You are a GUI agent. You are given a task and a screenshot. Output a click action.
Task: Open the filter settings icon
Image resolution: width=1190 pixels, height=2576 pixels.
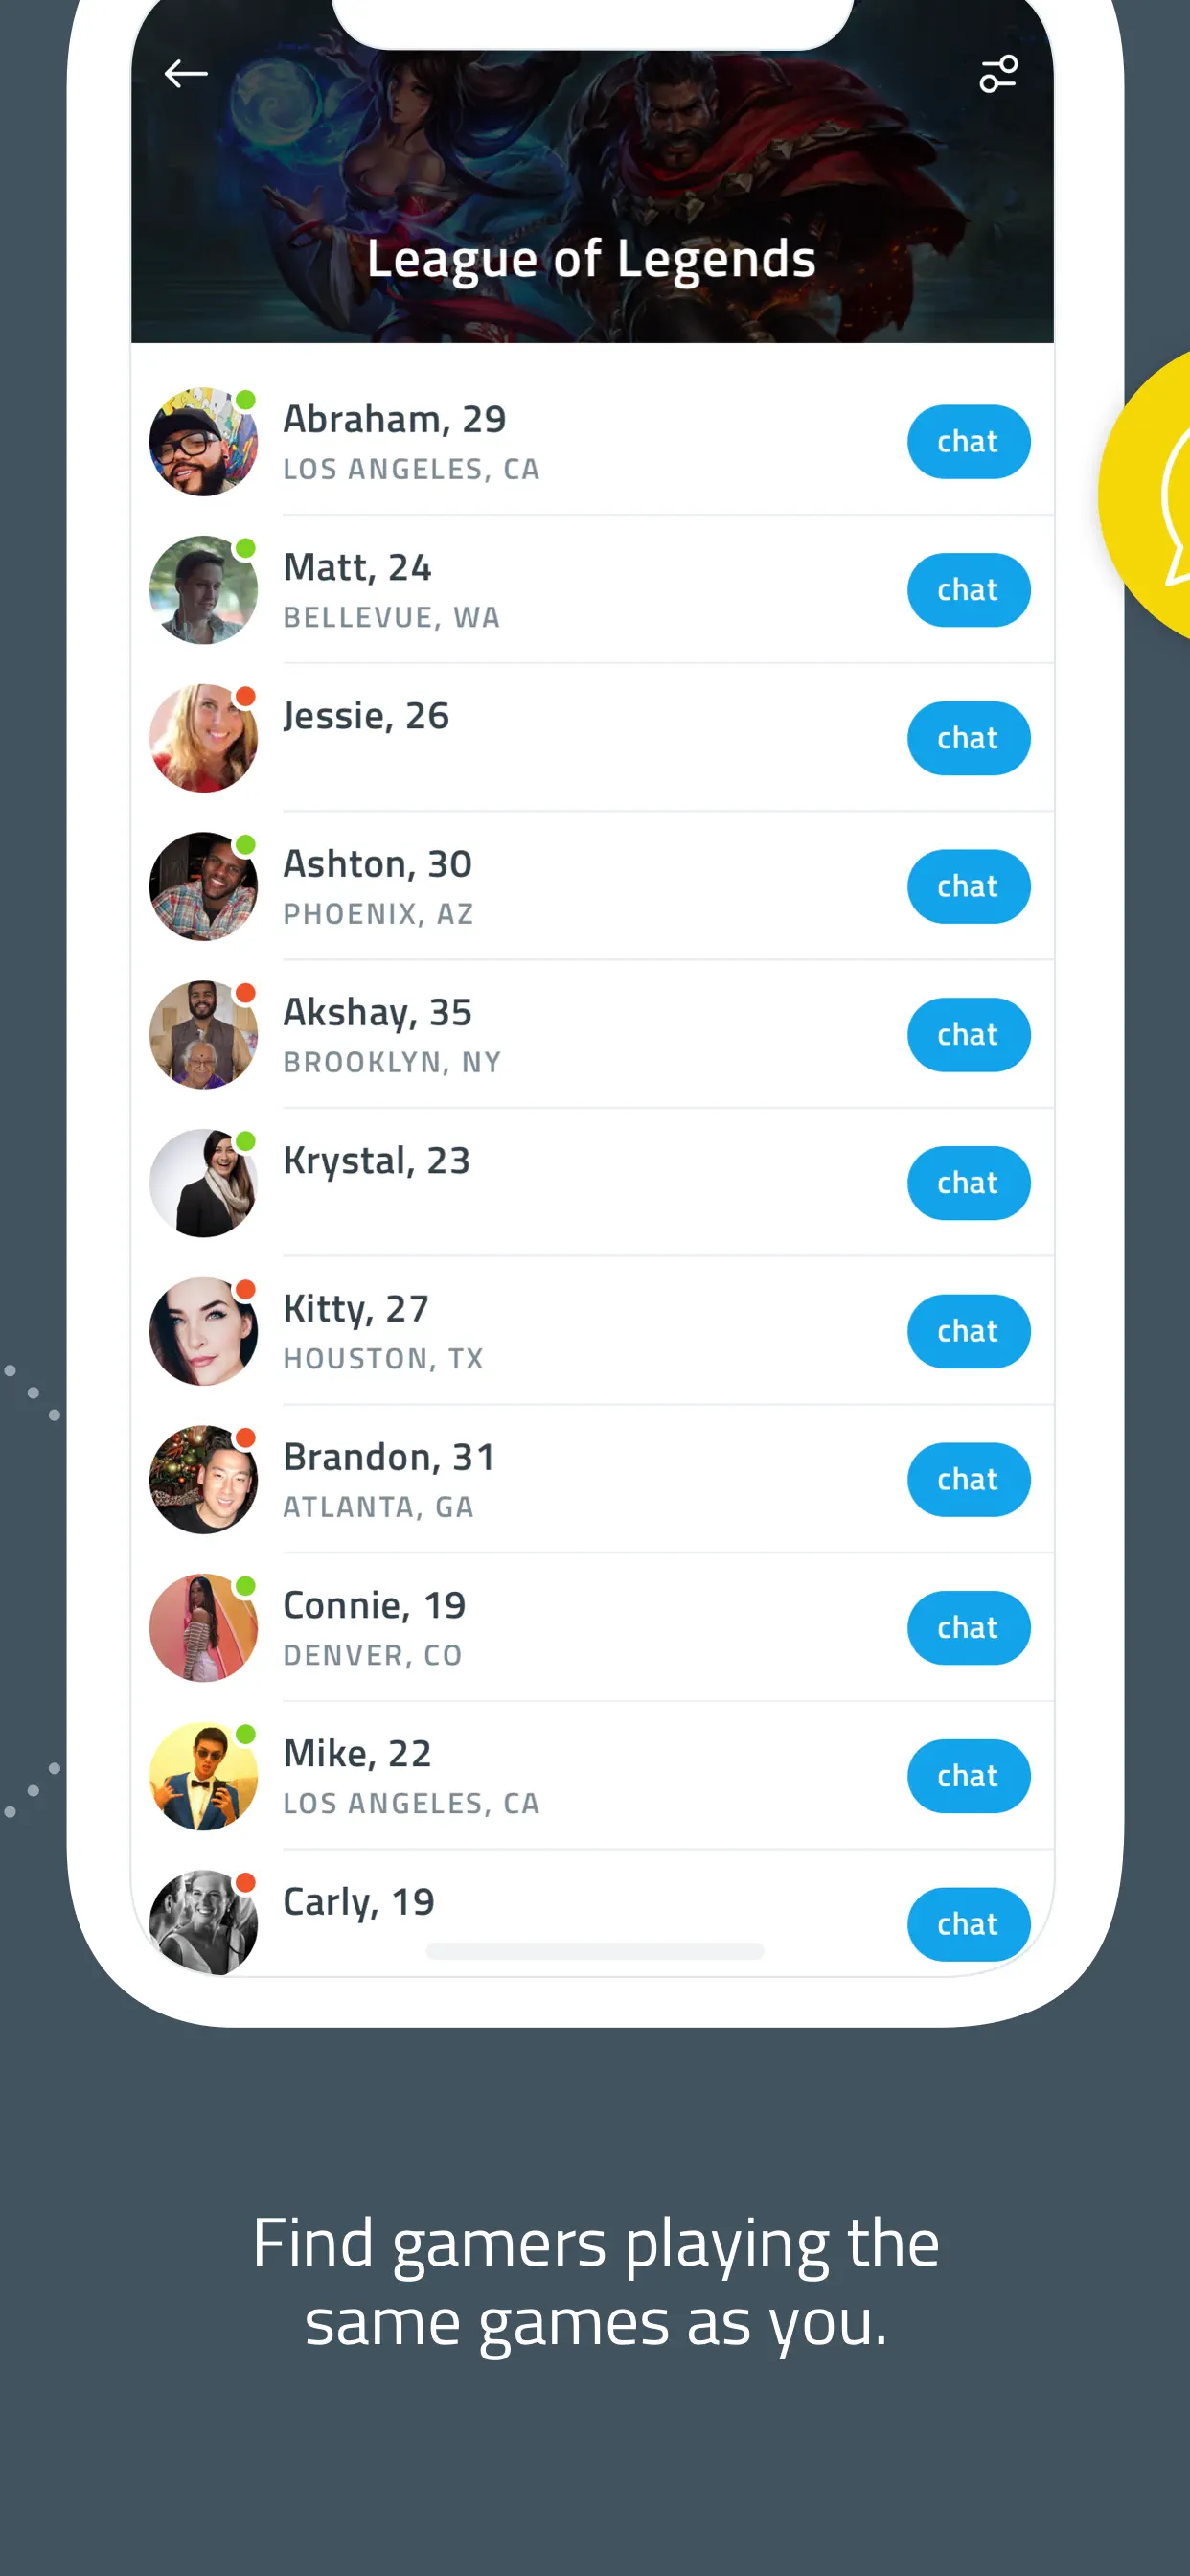pyautogui.click(x=998, y=74)
